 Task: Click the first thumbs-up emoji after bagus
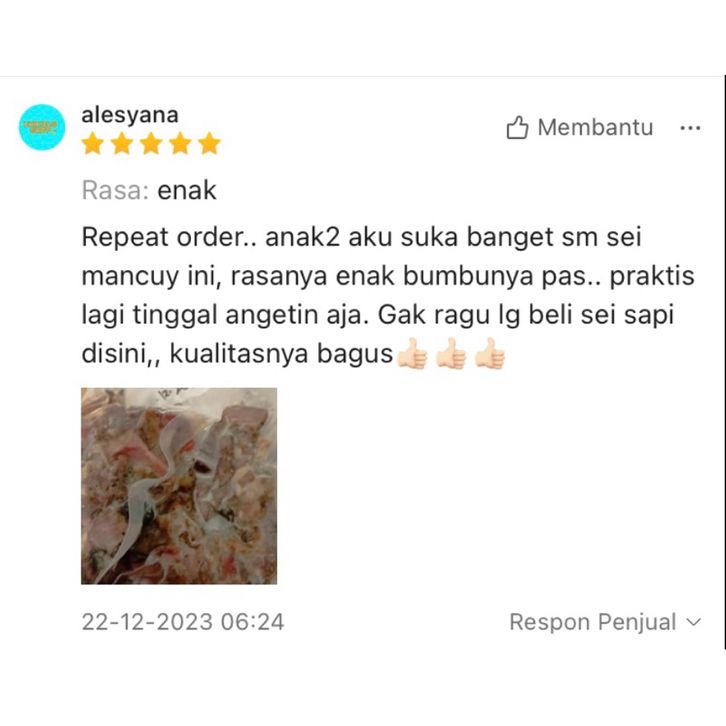point(412,354)
